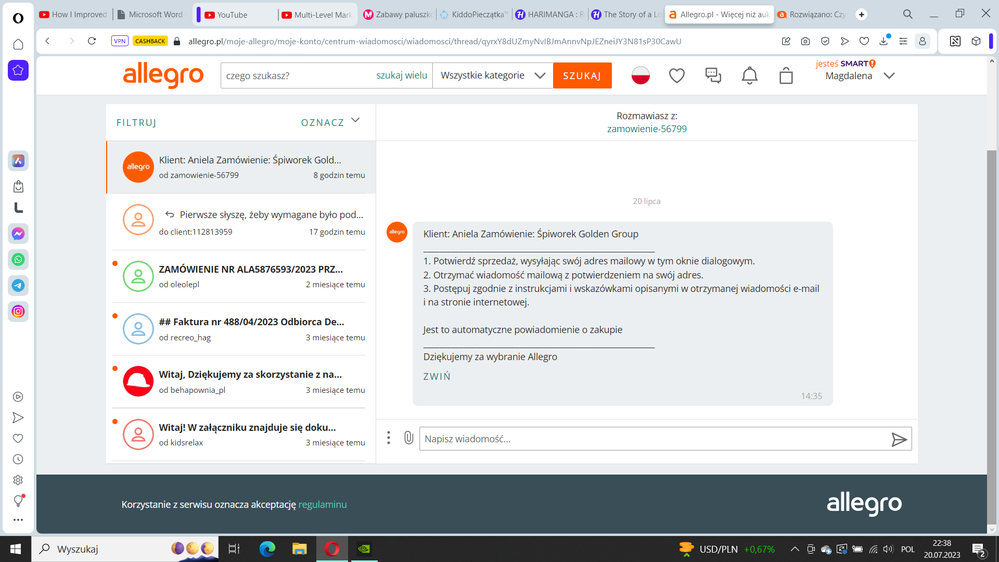
Task: Switch to the Rozwiązano tab
Action: pos(812,15)
